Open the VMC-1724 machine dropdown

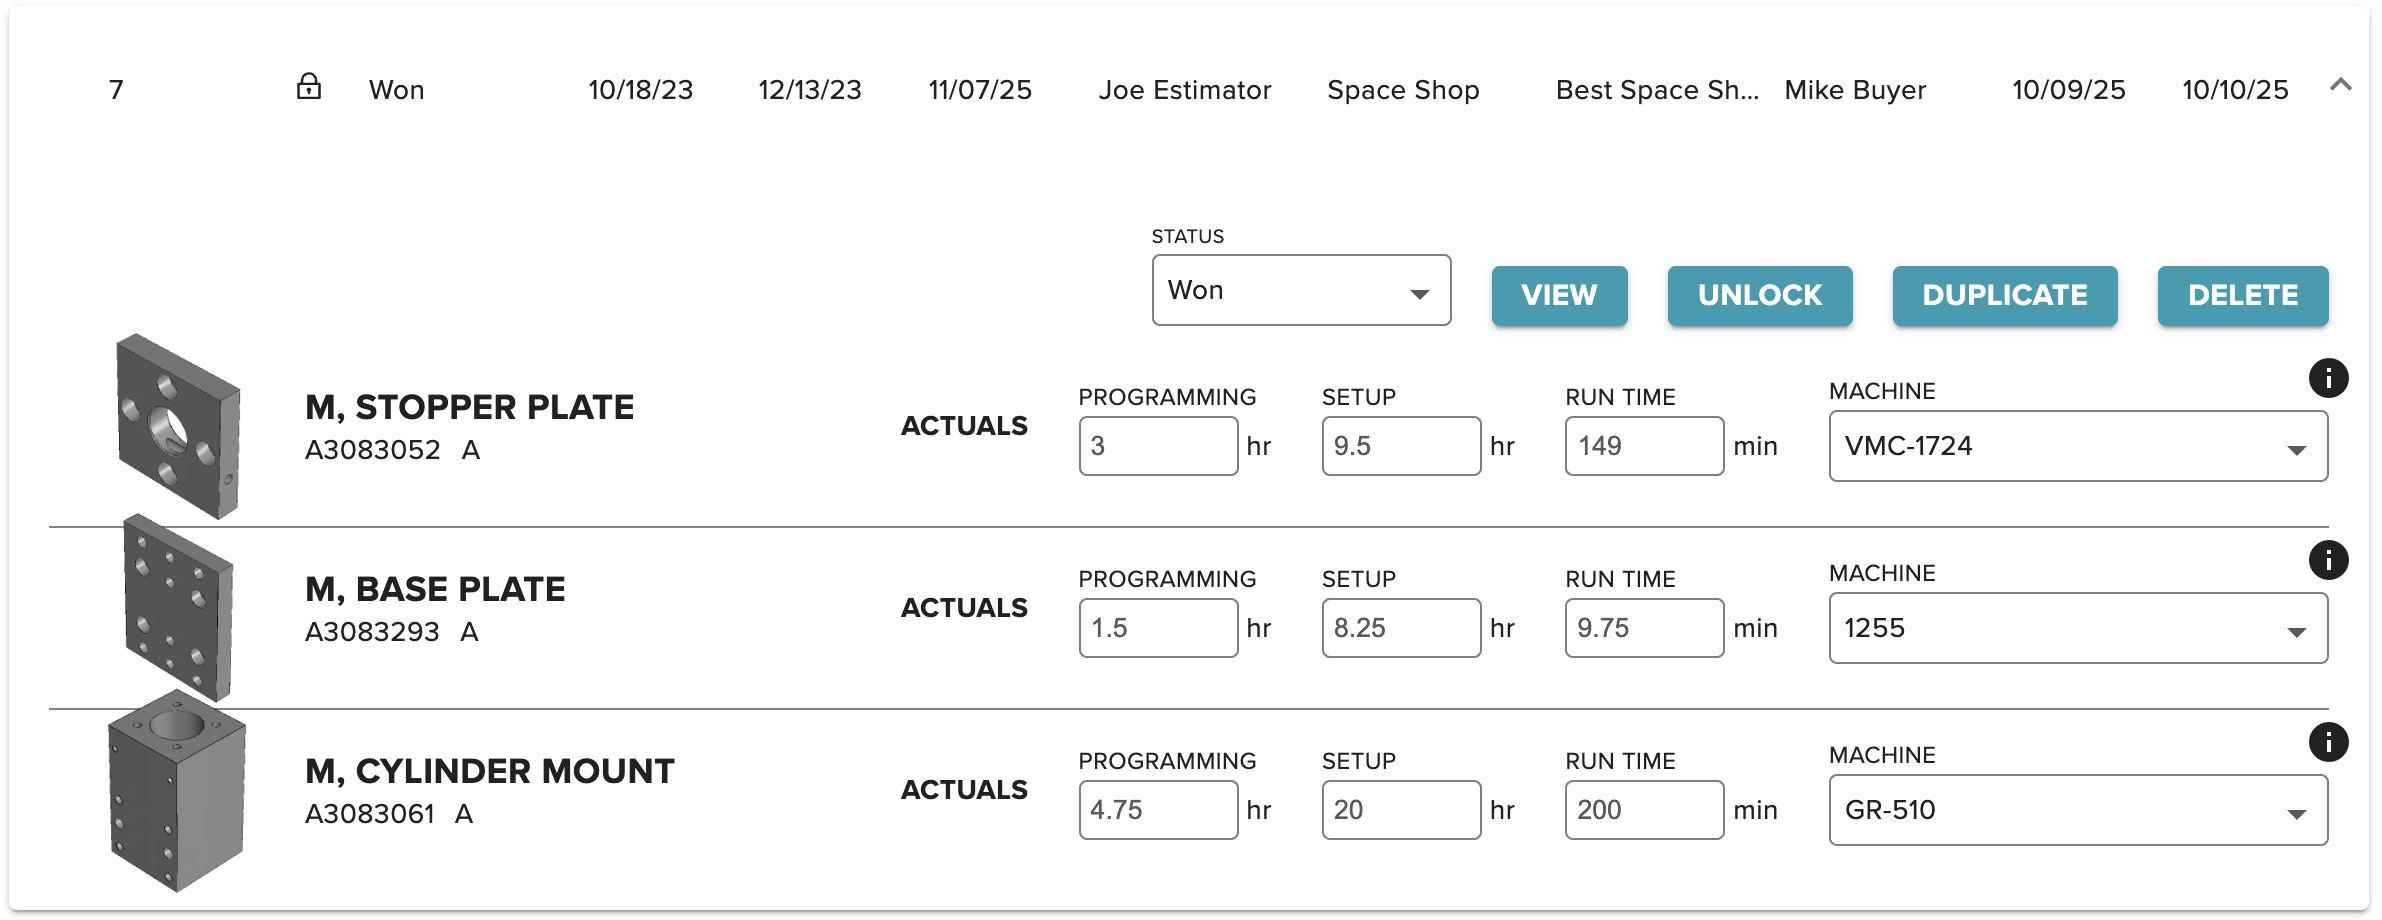[x=2077, y=446]
